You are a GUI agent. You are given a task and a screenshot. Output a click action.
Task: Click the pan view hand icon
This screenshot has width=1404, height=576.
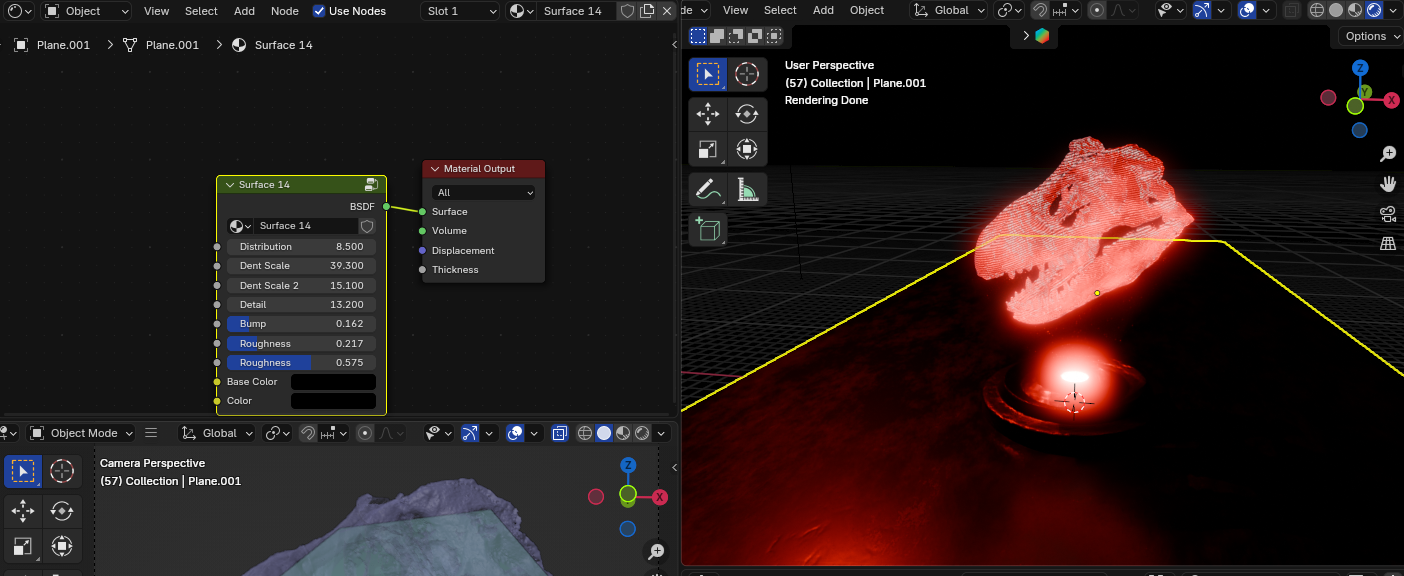1388,184
